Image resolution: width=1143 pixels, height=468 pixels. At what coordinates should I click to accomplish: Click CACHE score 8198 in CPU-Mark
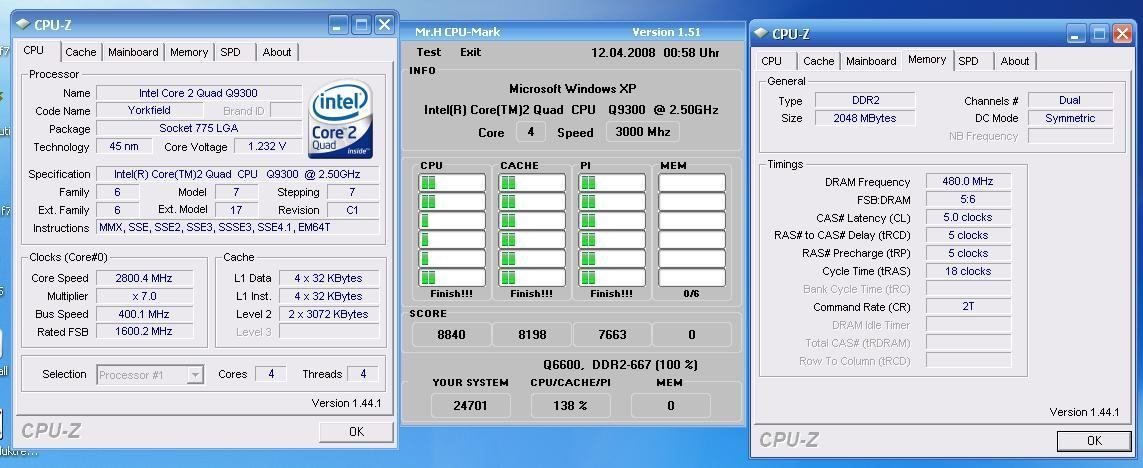532,335
